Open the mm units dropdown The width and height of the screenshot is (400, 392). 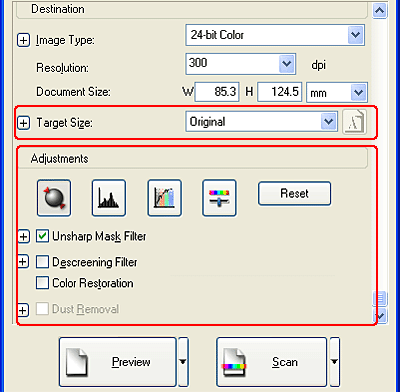(x=358, y=92)
